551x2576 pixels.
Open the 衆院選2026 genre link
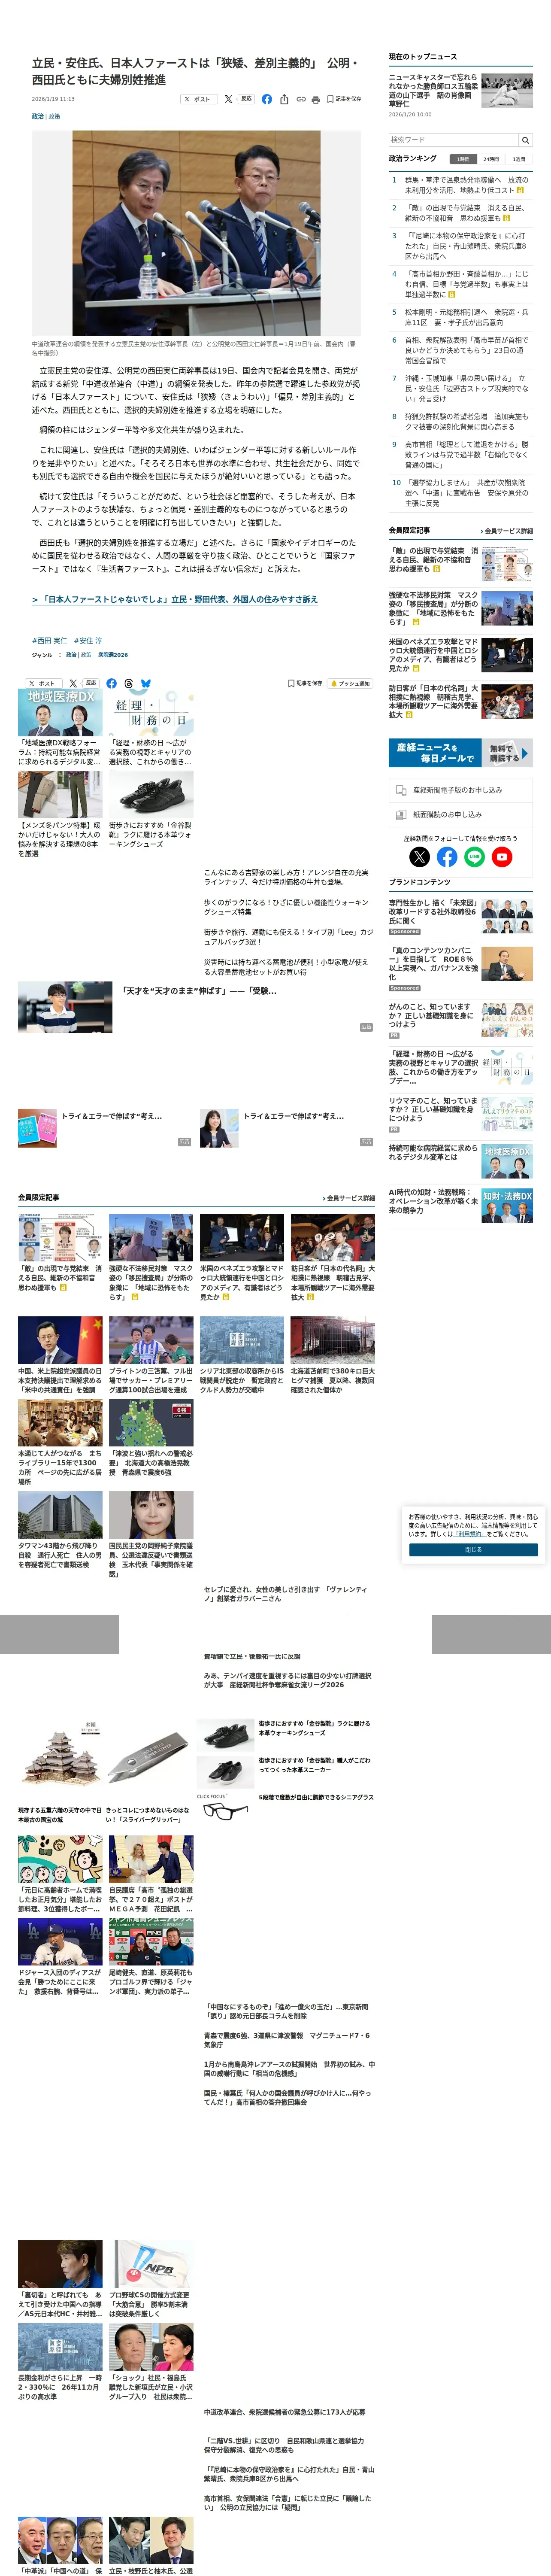[113, 655]
